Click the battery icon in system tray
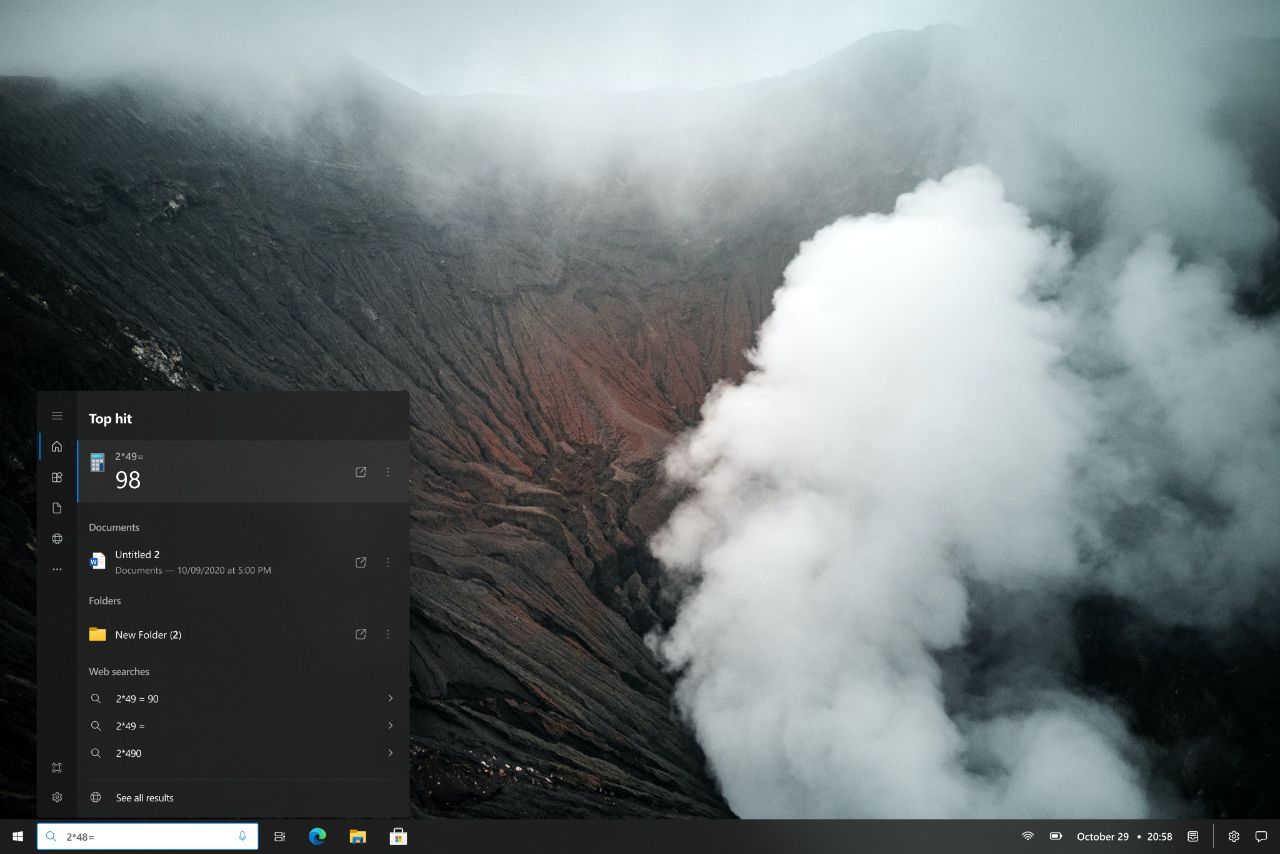This screenshot has height=854, width=1280. pyautogui.click(x=1056, y=836)
